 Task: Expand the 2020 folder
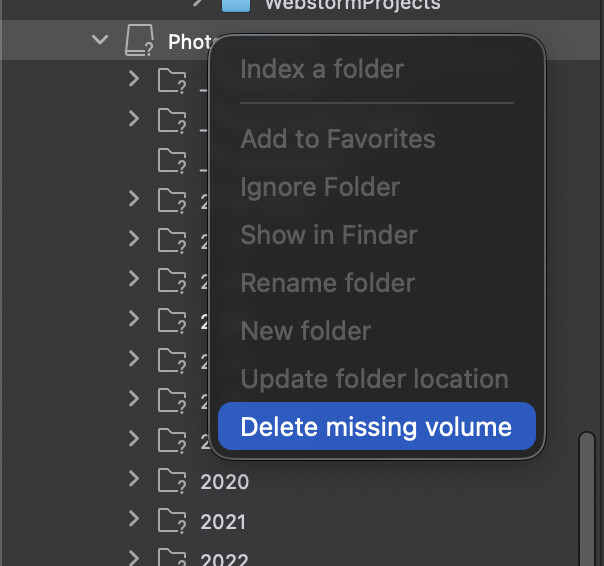tap(134, 479)
